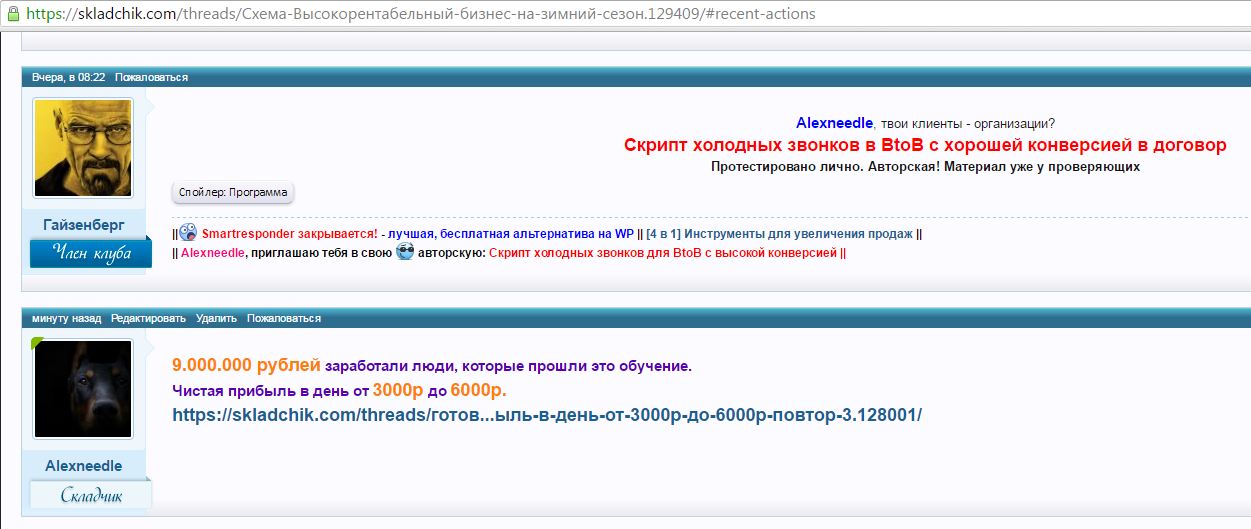This screenshot has width=1251, height=529.
Task: Click the green online indicator on Alexneedle's avatar
Action: point(38,343)
